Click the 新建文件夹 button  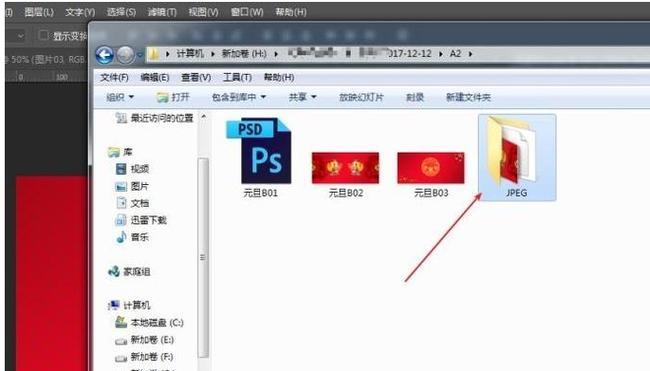468,97
